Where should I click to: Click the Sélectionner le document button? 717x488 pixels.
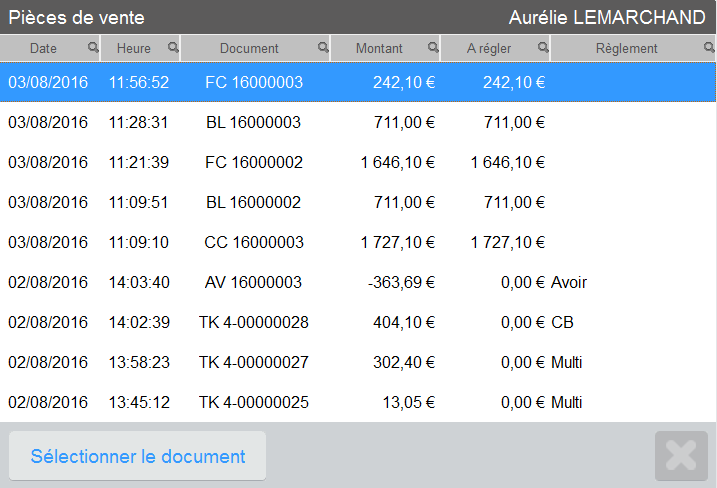click(137, 456)
